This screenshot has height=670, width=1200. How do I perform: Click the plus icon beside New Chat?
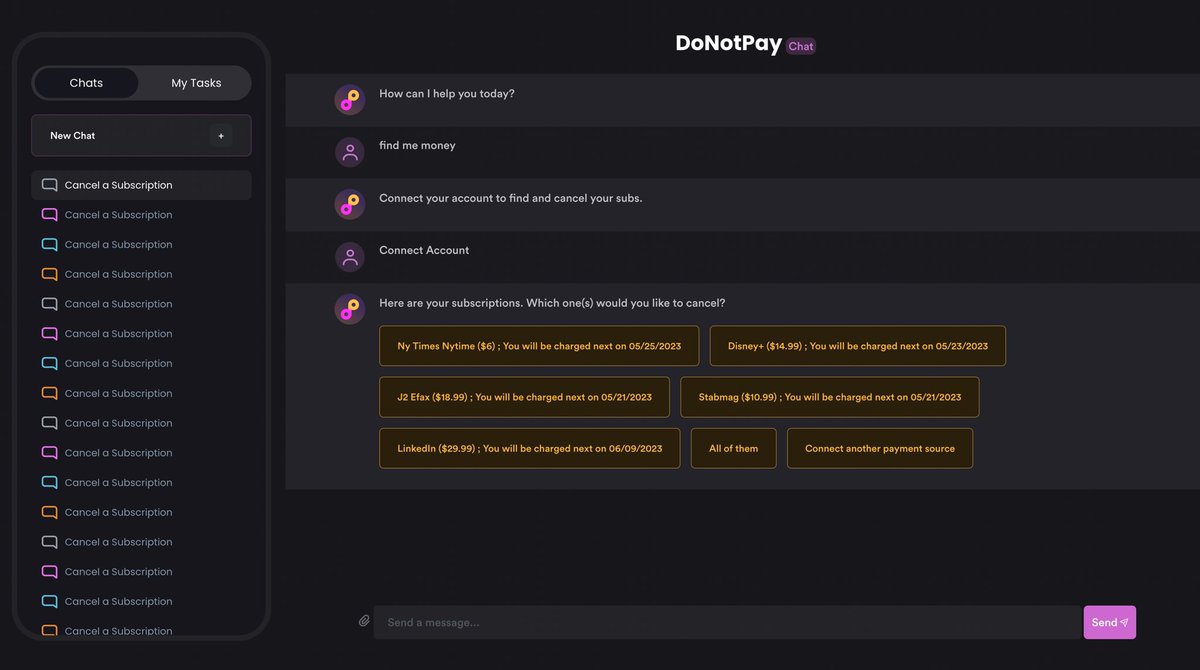[221, 136]
